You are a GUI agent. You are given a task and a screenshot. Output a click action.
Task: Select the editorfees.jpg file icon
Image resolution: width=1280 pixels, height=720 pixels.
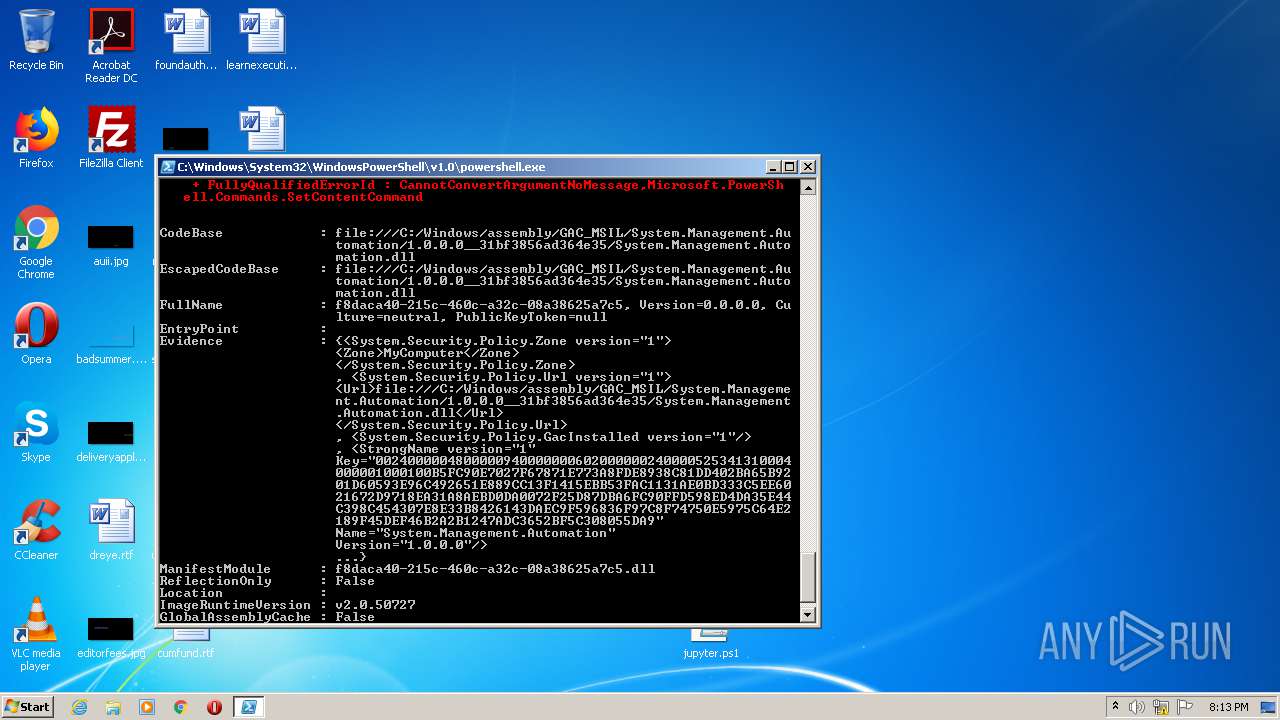(x=111, y=636)
